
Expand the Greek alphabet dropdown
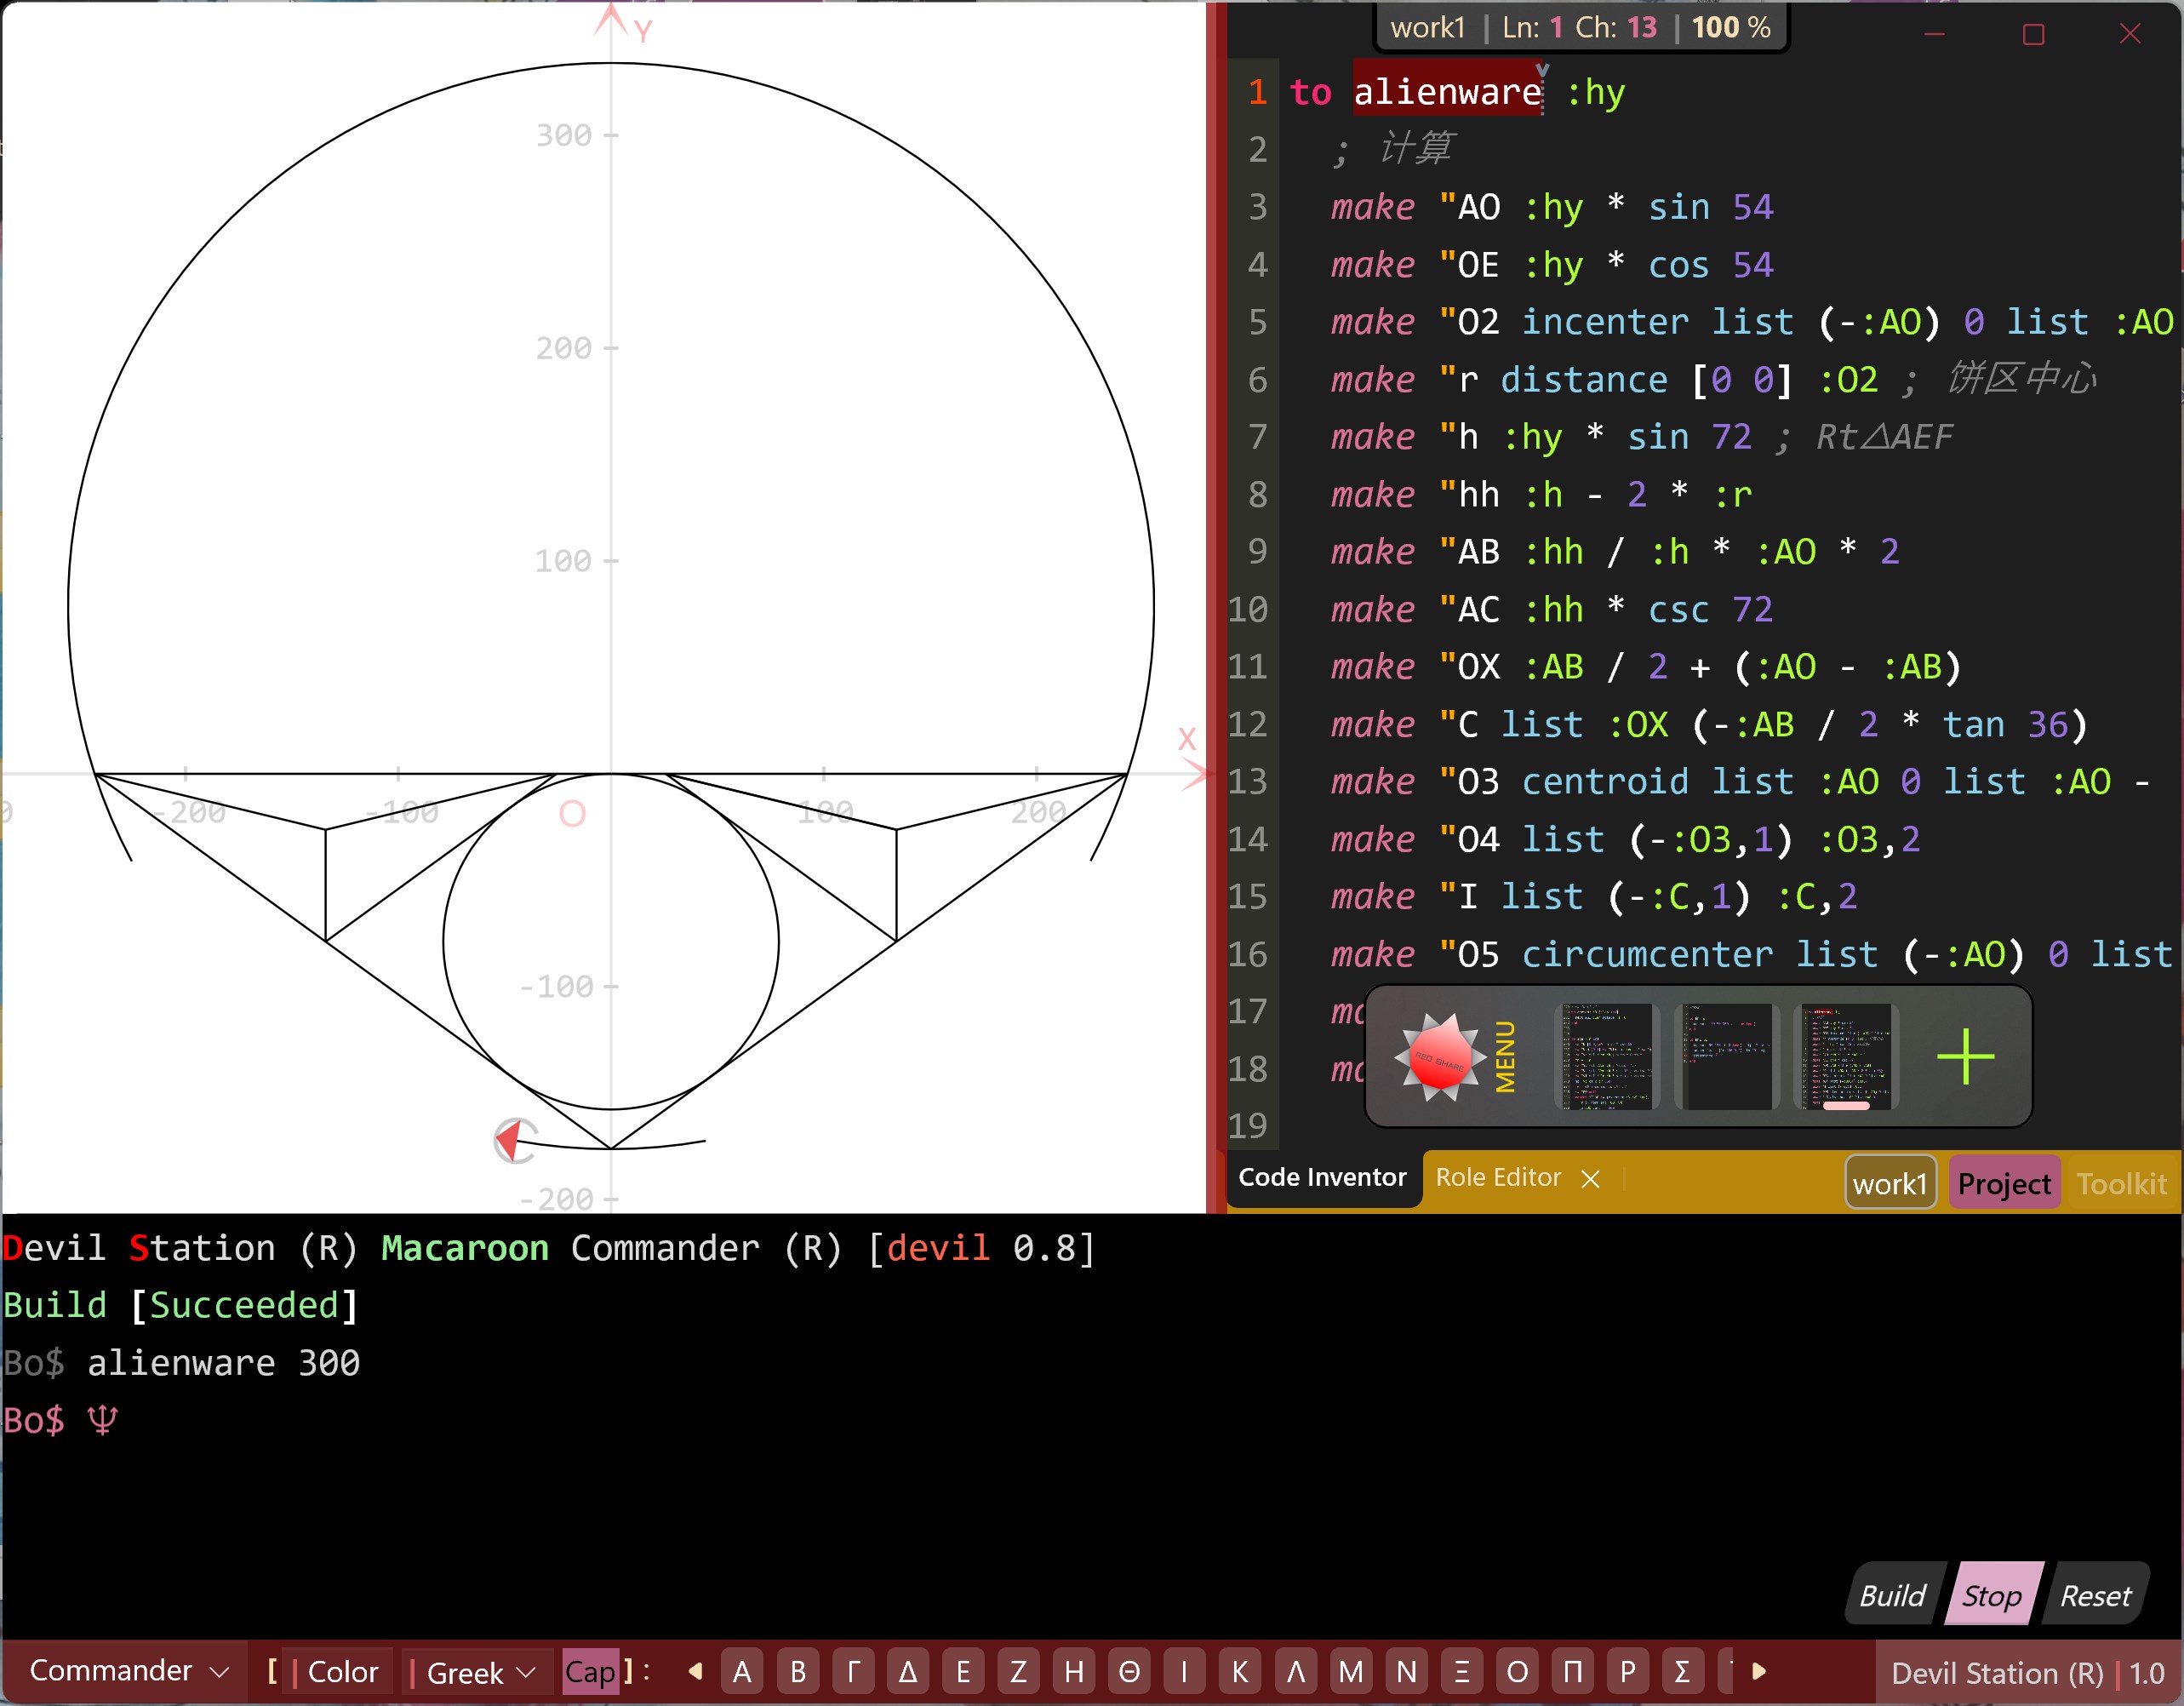tap(480, 1672)
